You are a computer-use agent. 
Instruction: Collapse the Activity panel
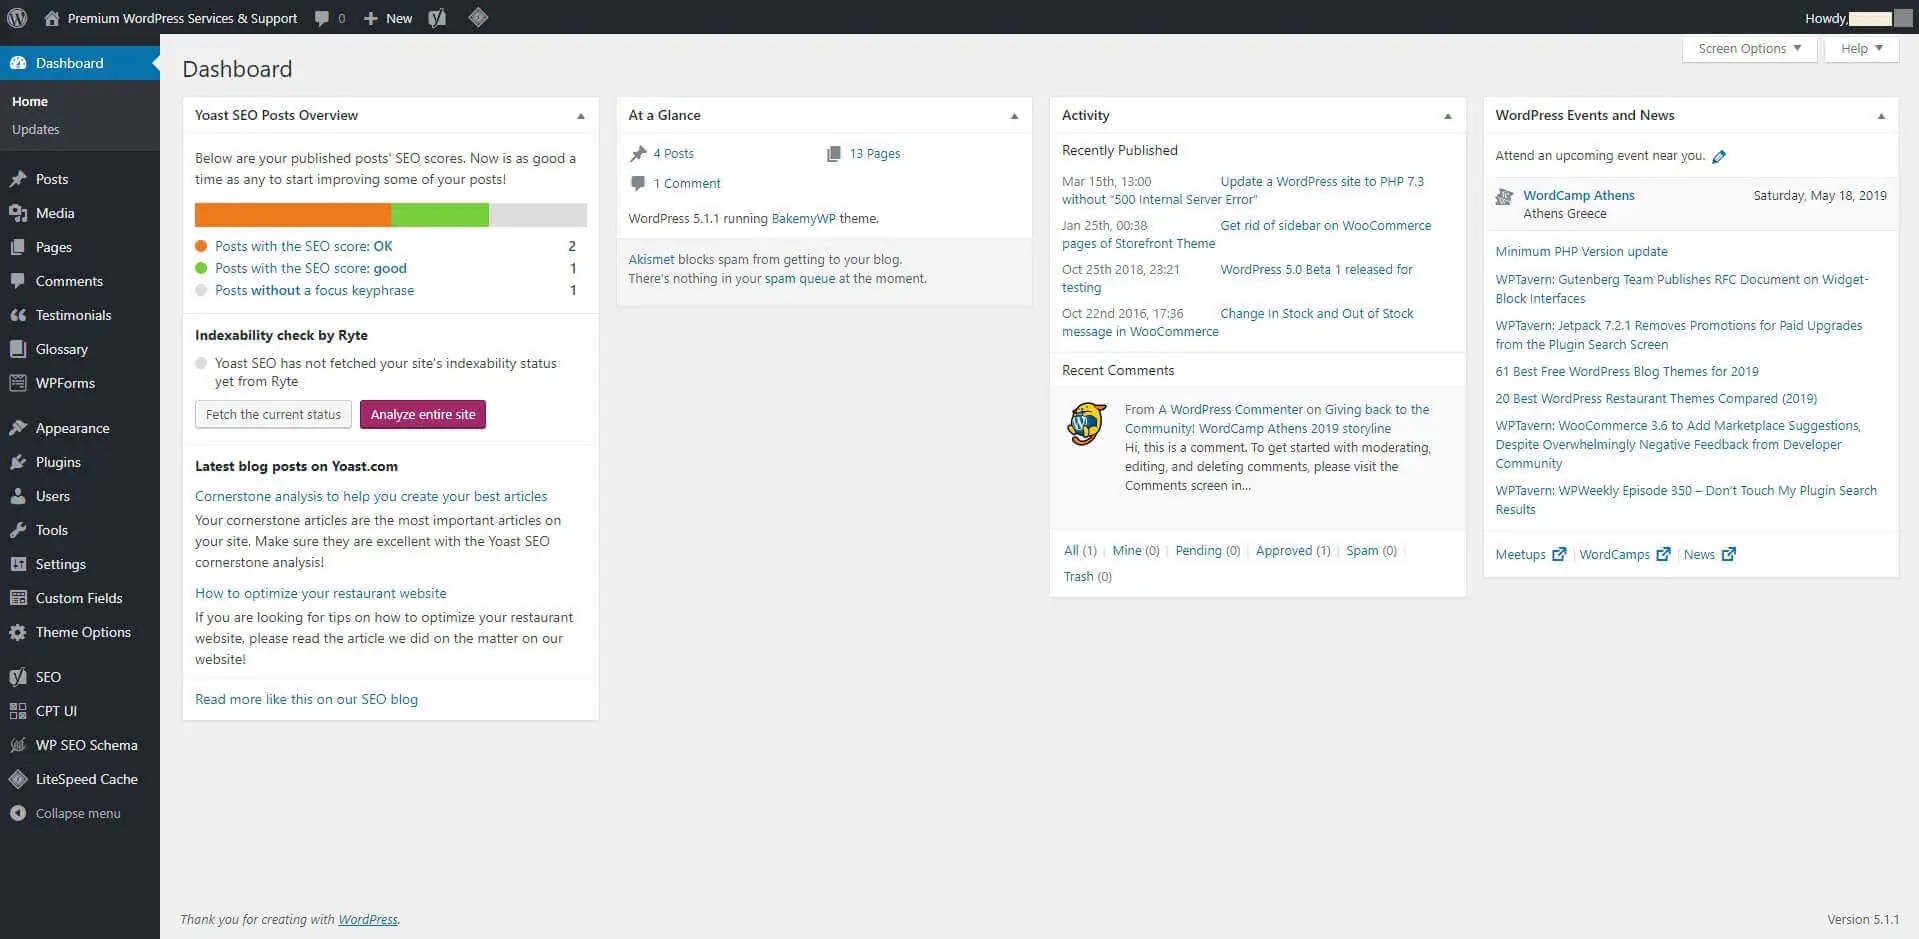pyautogui.click(x=1447, y=116)
